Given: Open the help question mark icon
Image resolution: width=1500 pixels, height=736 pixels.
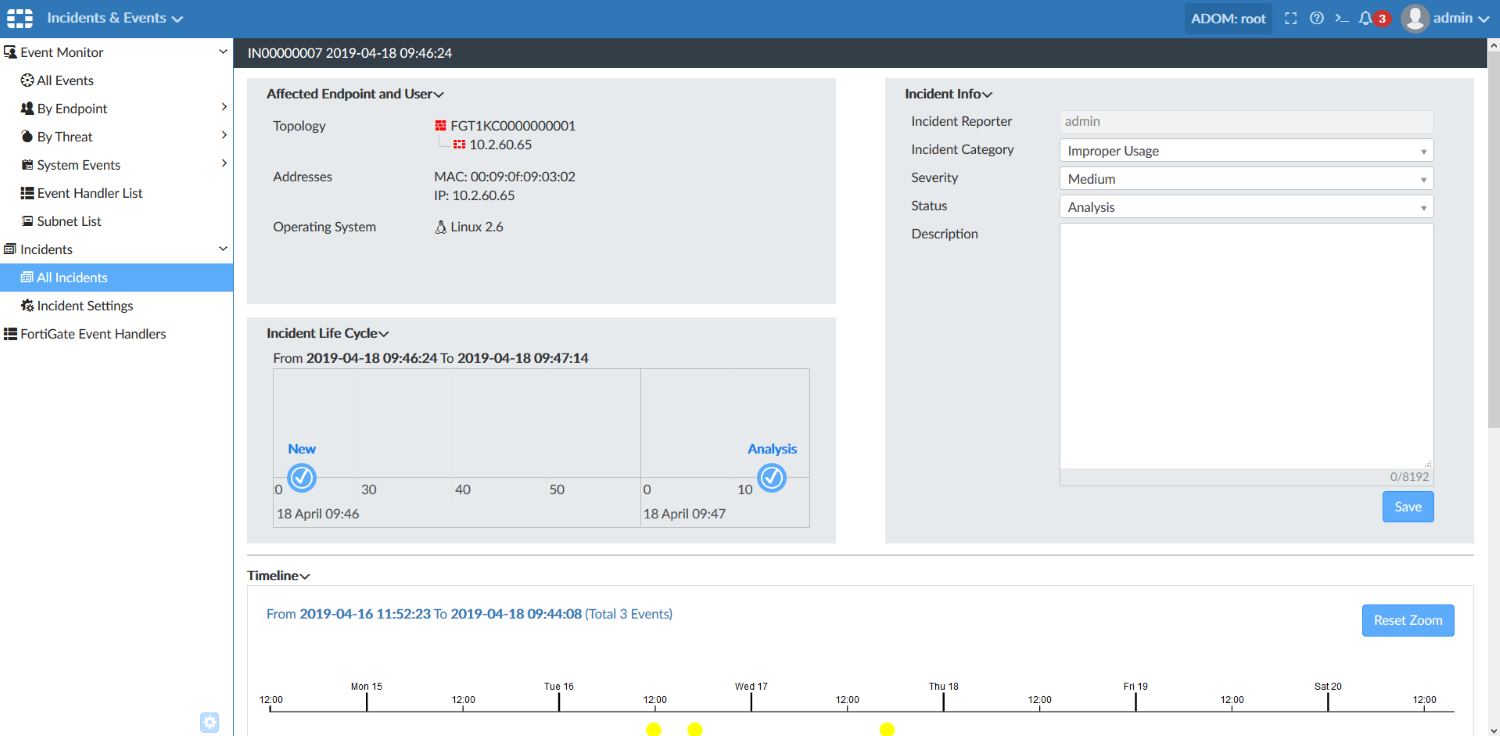Looking at the screenshot, I should [x=1316, y=18].
